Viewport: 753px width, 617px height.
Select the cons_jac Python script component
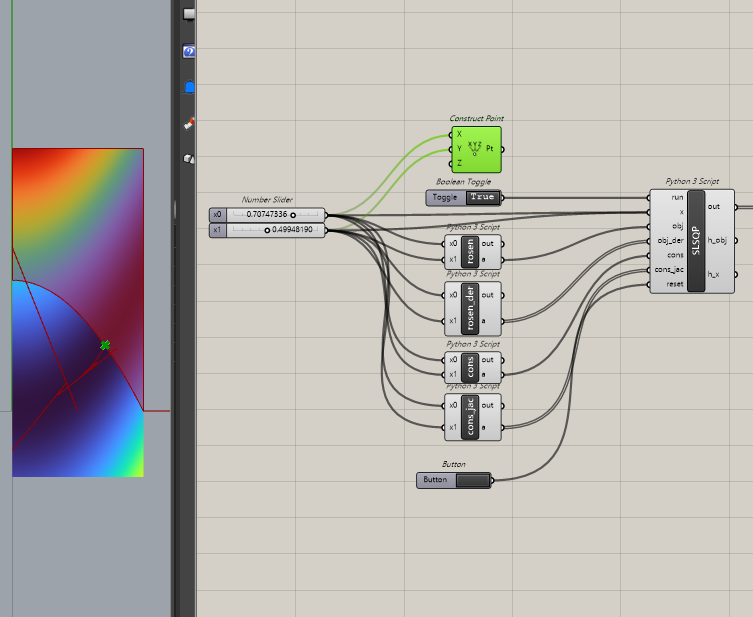click(471, 416)
